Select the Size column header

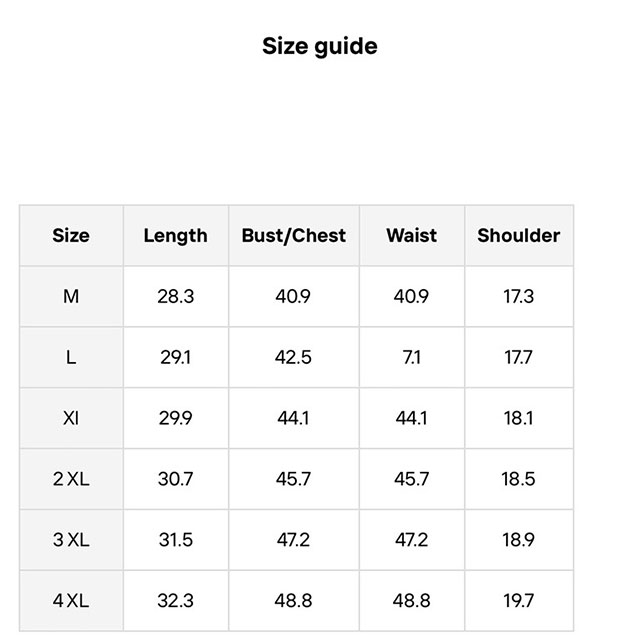click(x=71, y=236)
